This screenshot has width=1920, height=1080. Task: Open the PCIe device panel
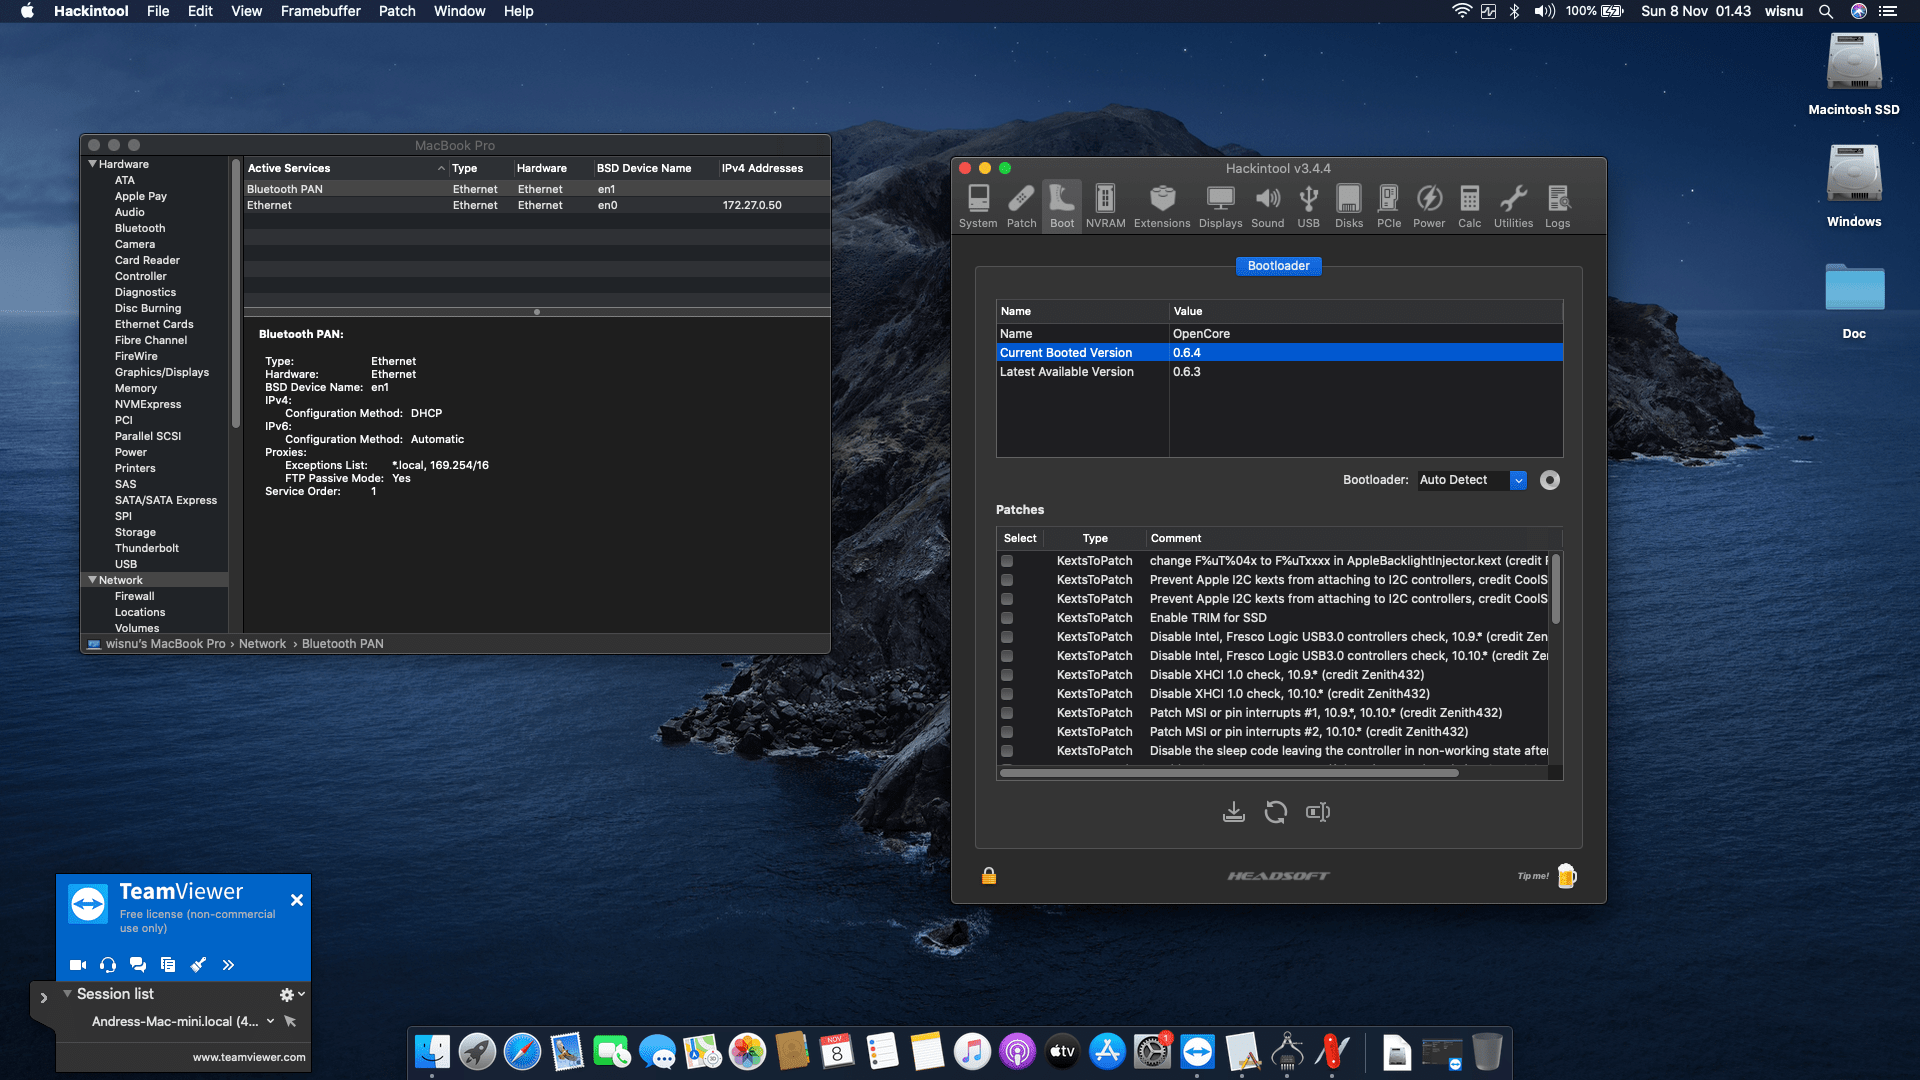[1388, 205]
